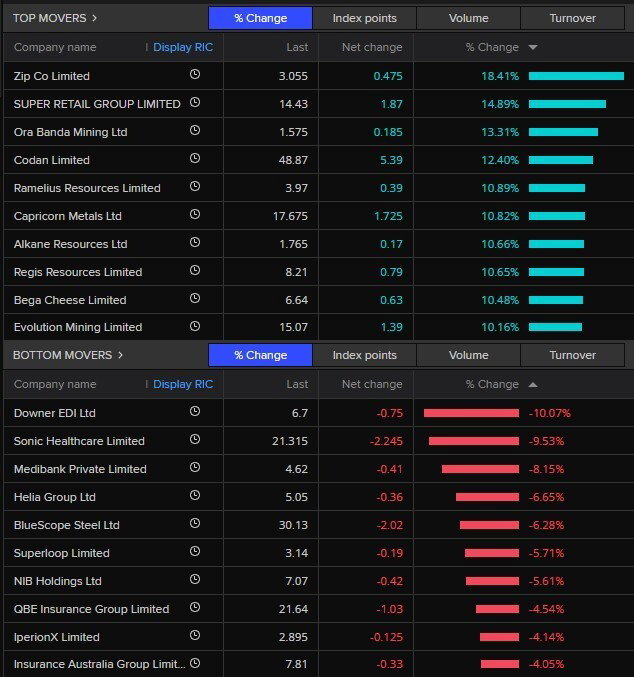Click clock icon beside QBE Insurance Group Limited

coord(195,607)
